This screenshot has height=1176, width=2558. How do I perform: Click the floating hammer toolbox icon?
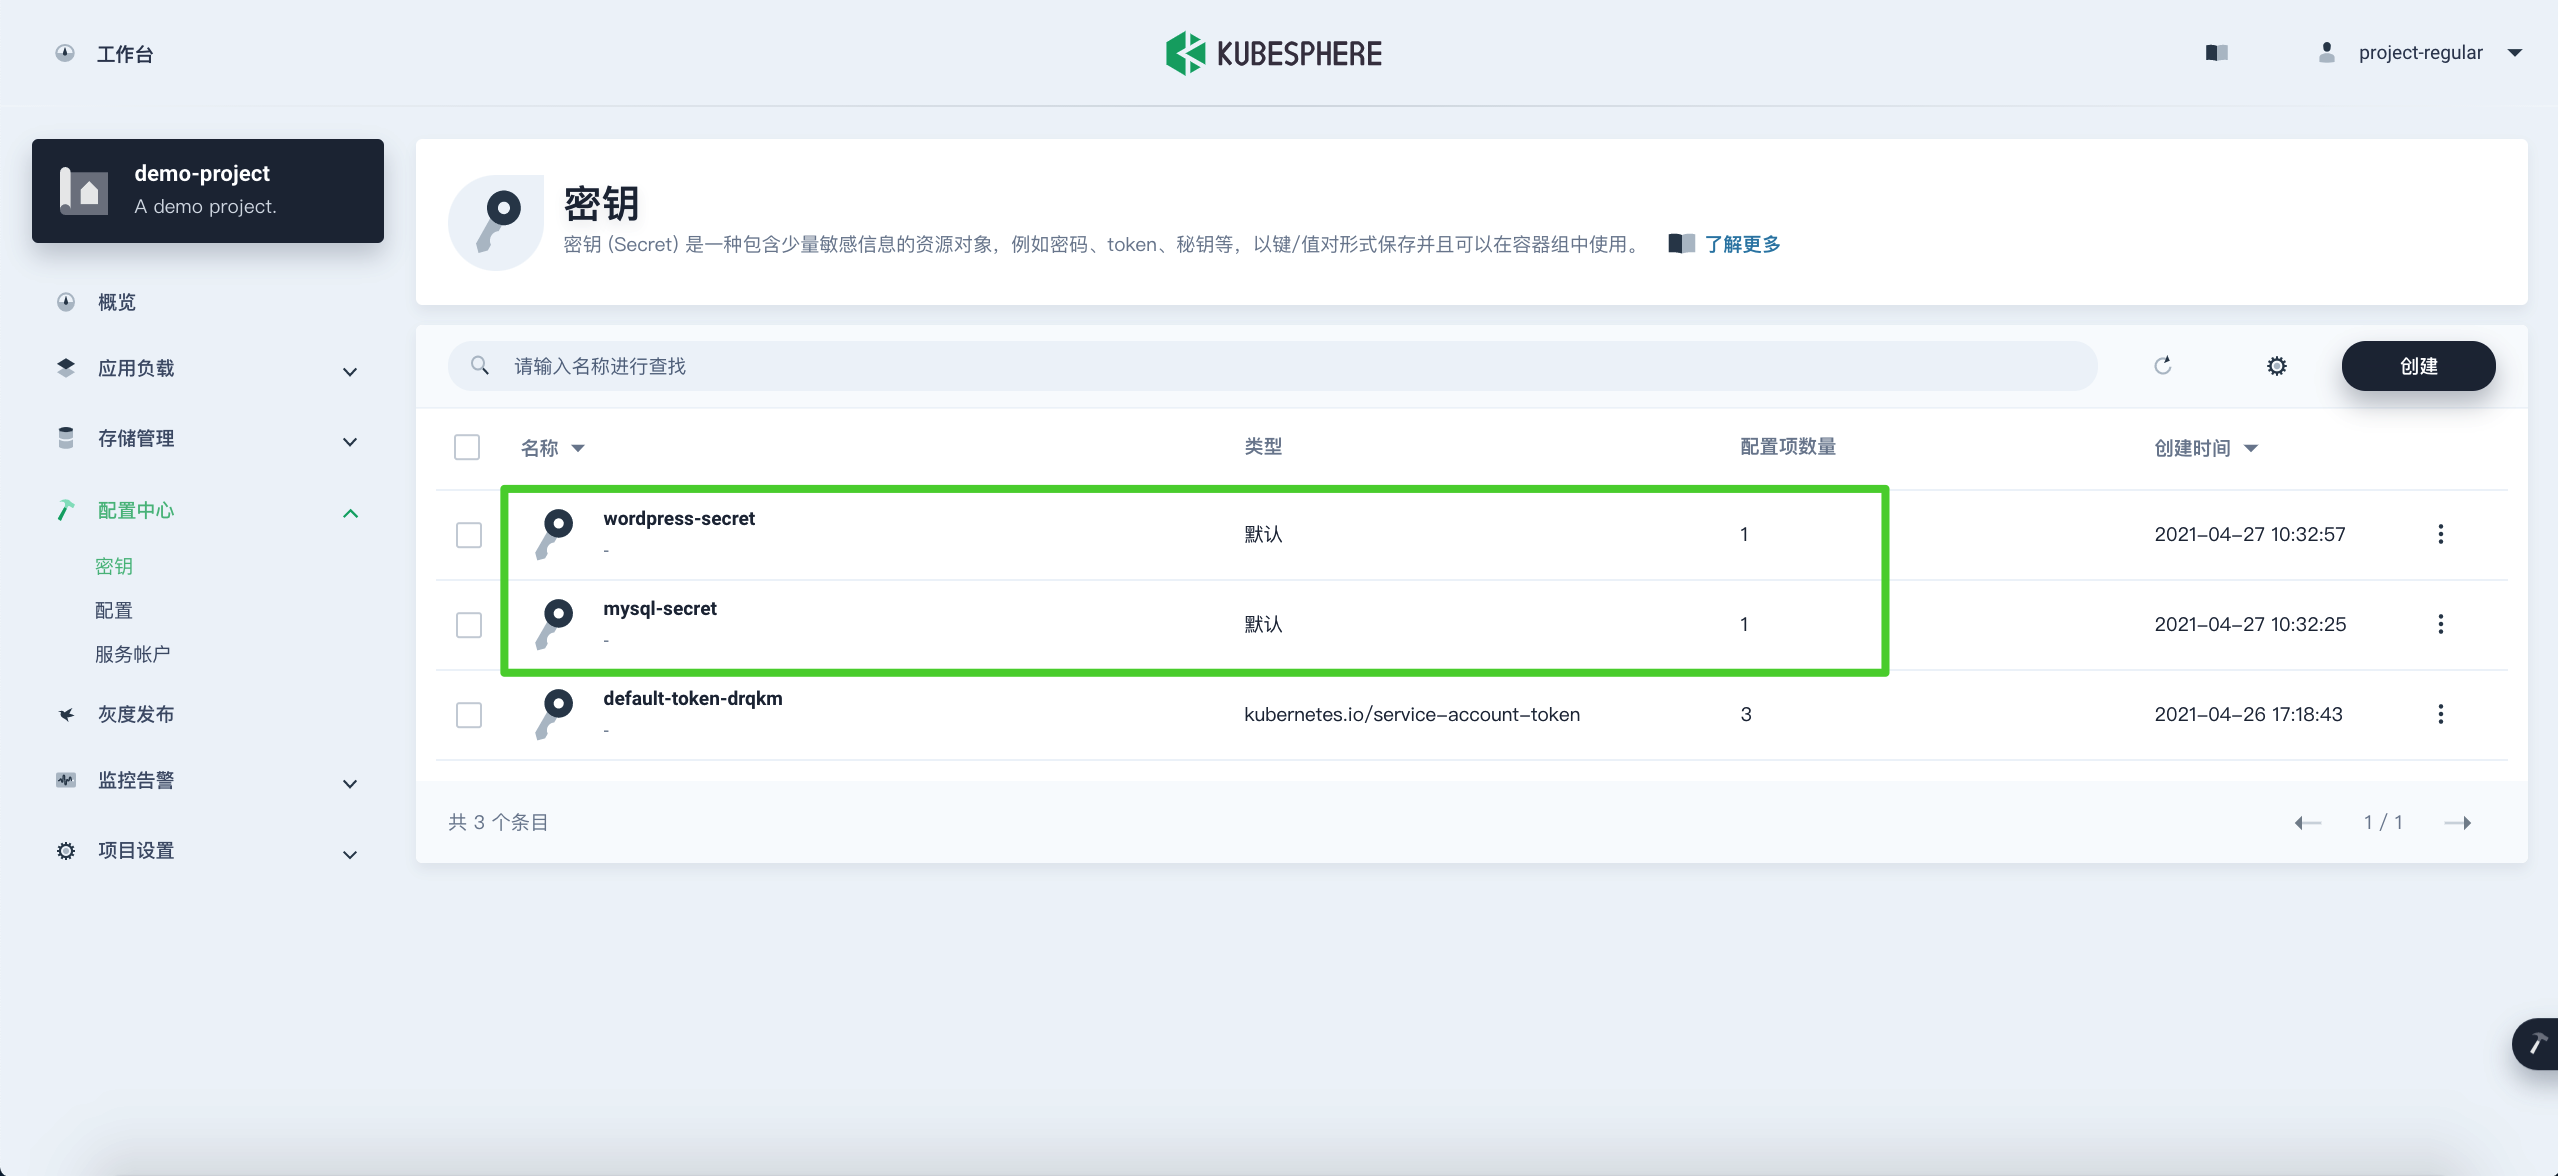2536,1044
